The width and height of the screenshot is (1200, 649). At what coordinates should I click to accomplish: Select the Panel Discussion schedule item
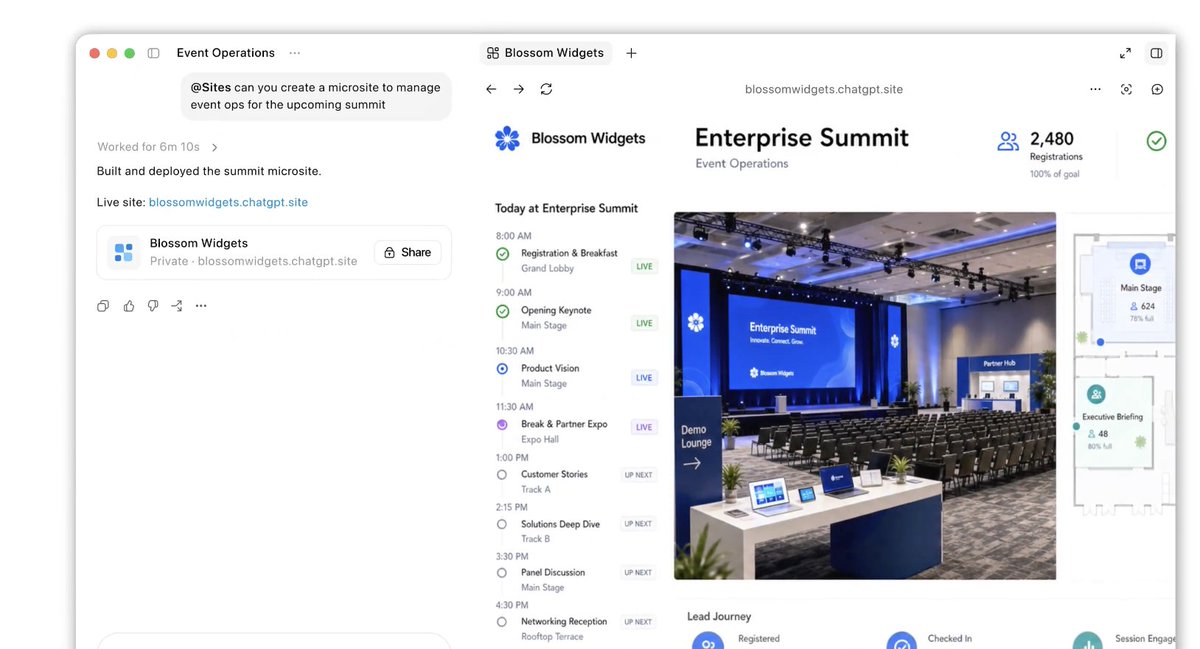point(576,580)
